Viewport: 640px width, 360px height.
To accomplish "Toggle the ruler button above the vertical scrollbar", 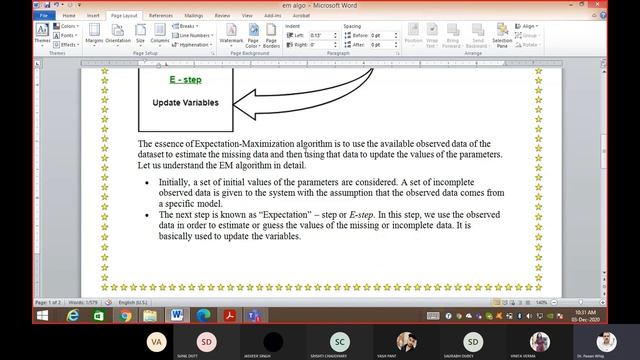I will (x=603, y=63).
